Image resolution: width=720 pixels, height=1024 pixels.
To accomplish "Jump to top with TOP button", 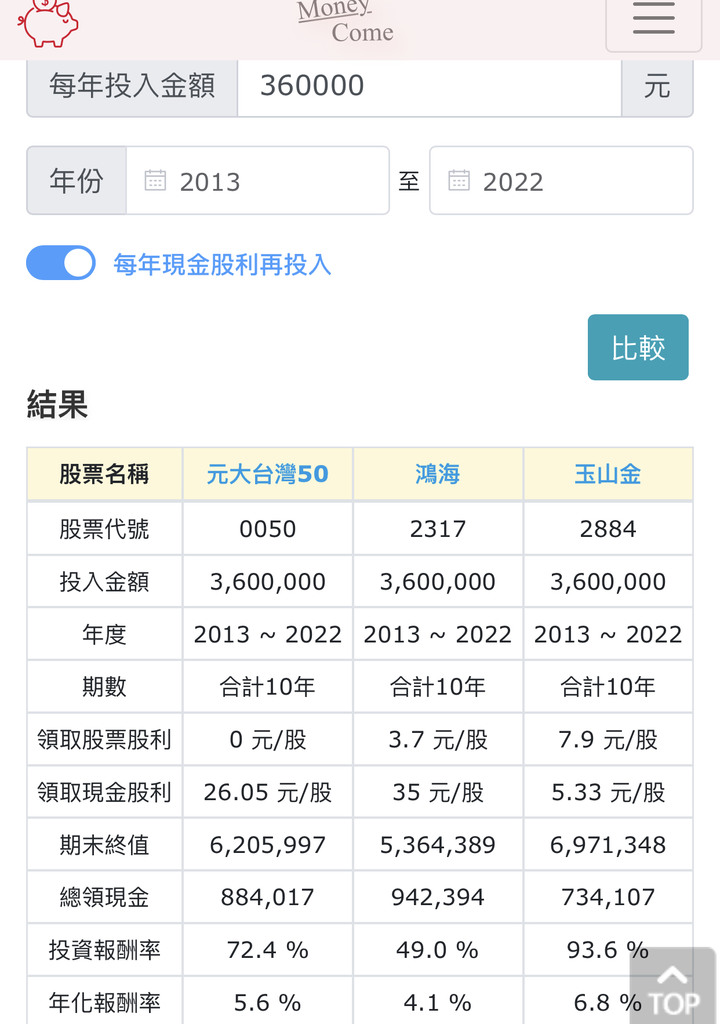I will pyautogui.click(x=673, y=987).
